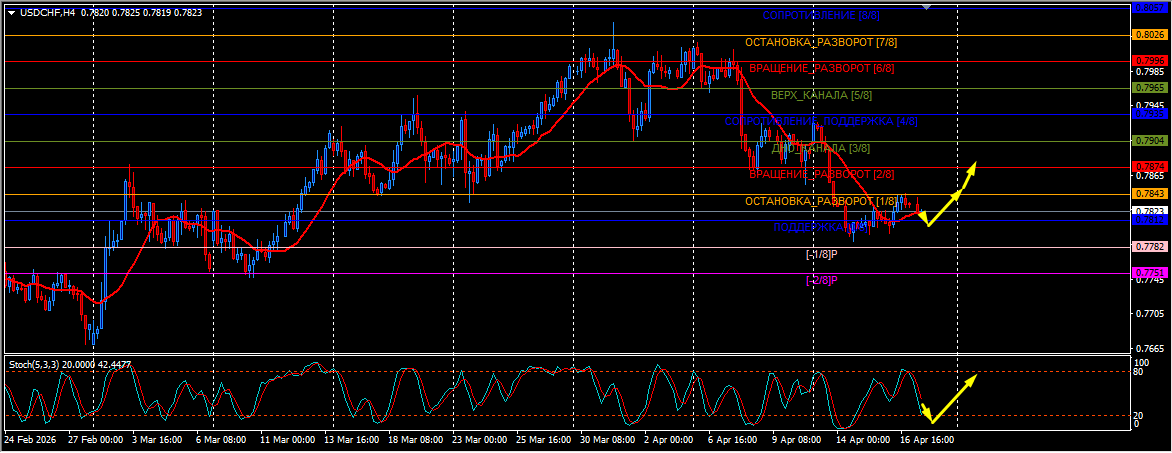Select the magenta [-2/8]P level label
The image size is (1172, 453).
(821, 280)
